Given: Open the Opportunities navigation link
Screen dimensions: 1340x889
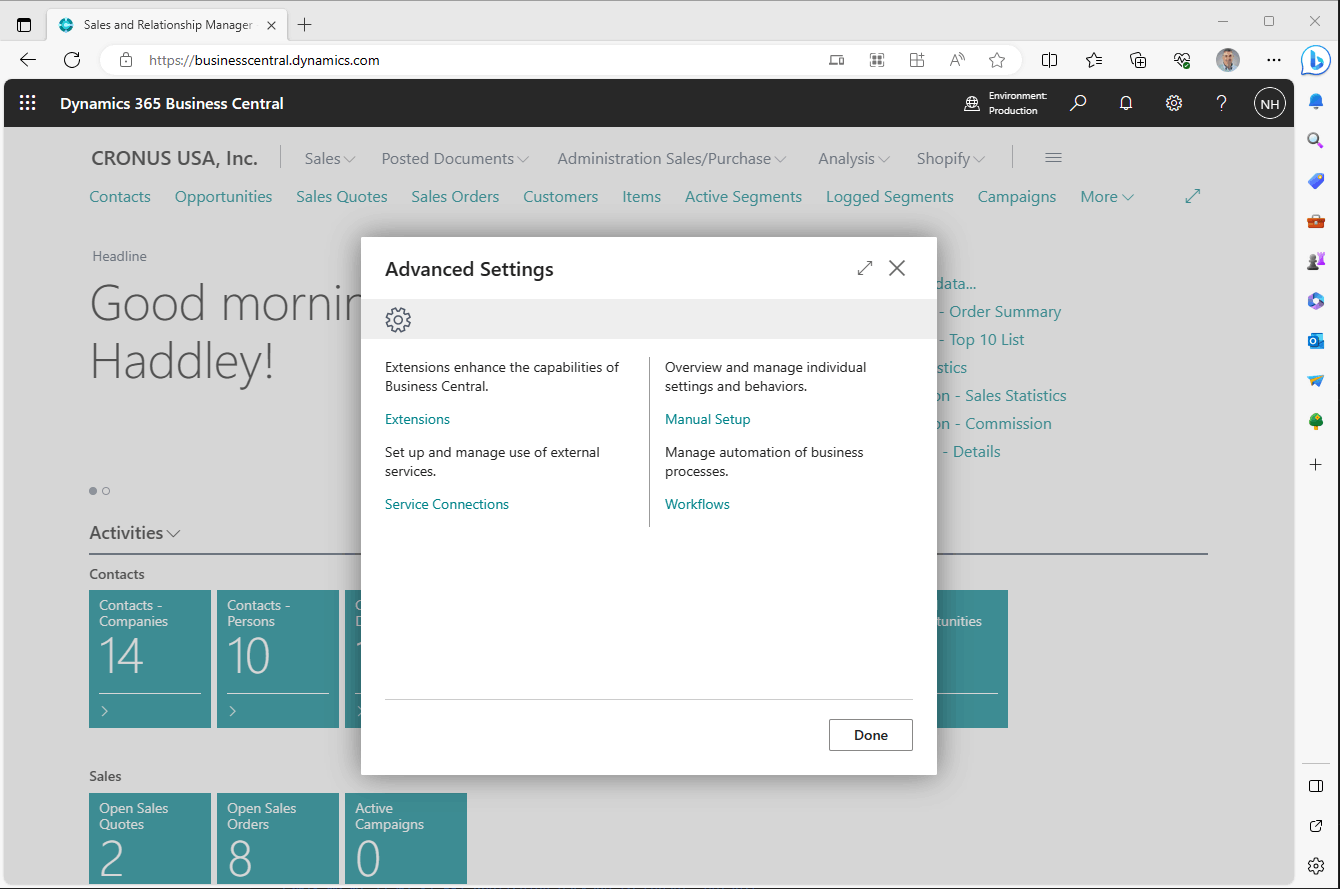Looking at the screenshot, I should pos(224,197).
